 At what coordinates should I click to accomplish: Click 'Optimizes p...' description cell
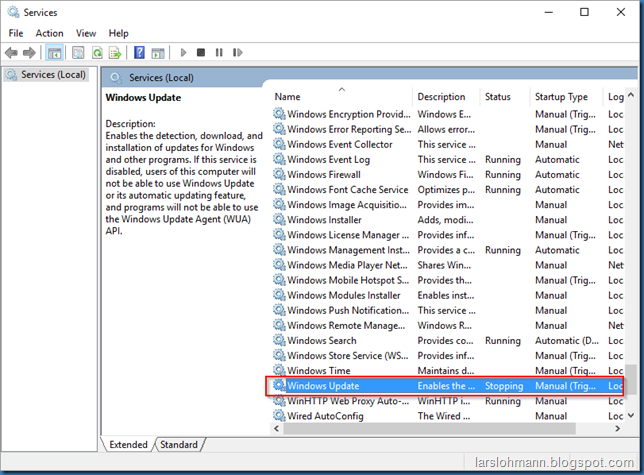coord(446,190)
